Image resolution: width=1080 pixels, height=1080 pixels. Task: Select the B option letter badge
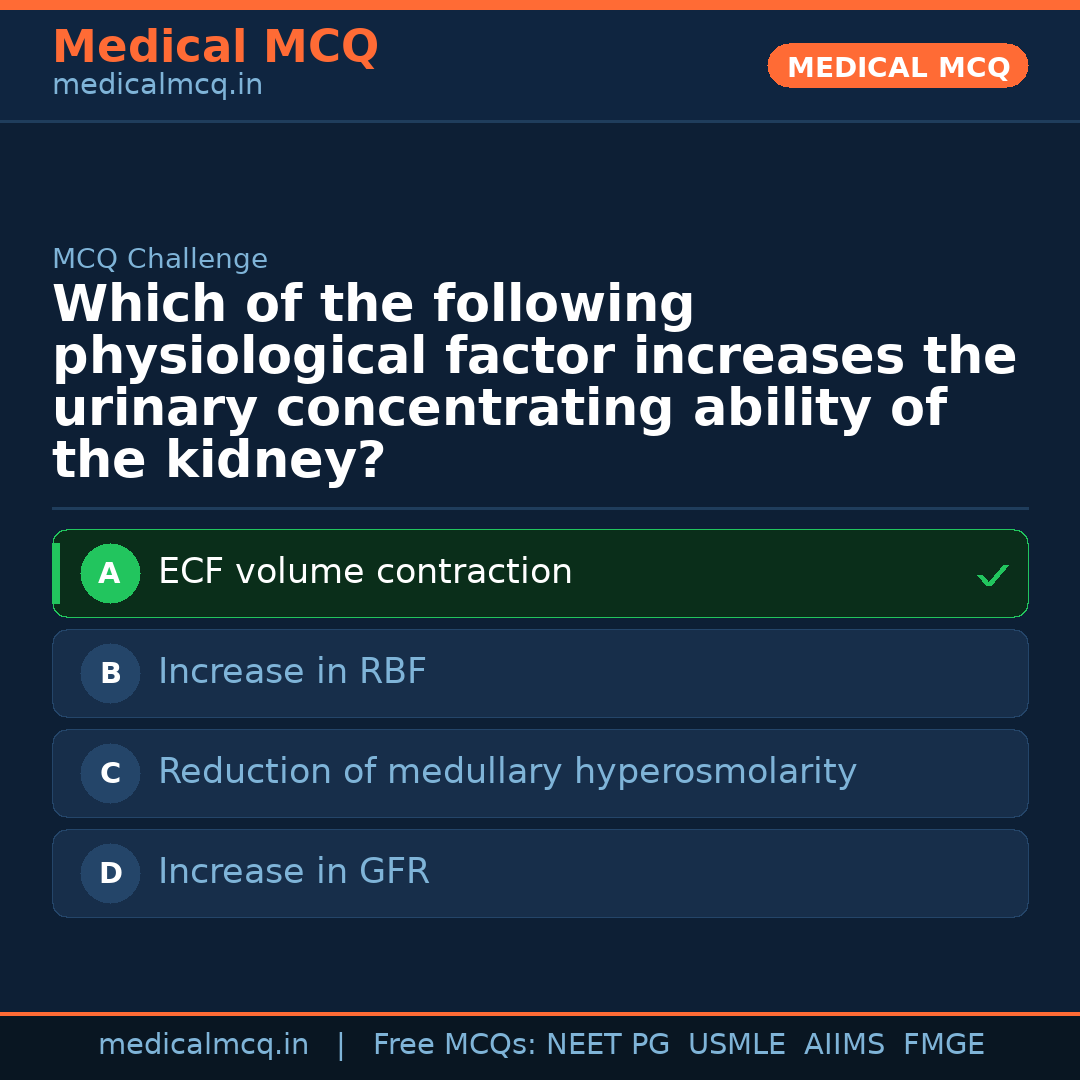point(110,674)
